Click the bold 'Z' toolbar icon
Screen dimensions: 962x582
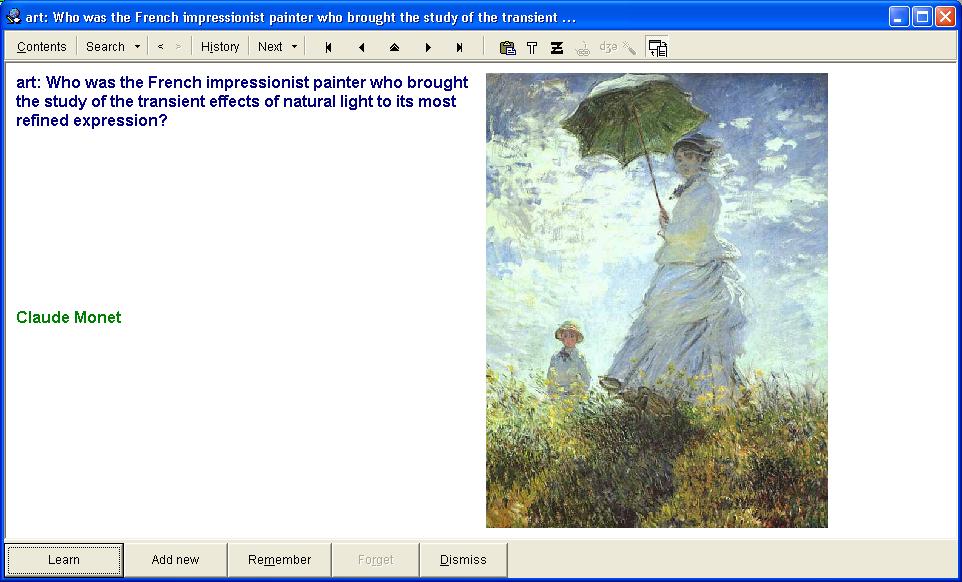coord(556,47)
